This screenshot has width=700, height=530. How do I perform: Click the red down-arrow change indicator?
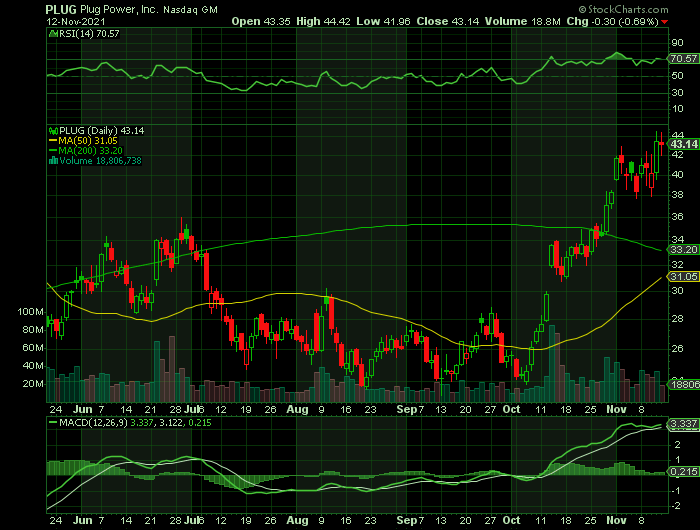pos(665,22)
